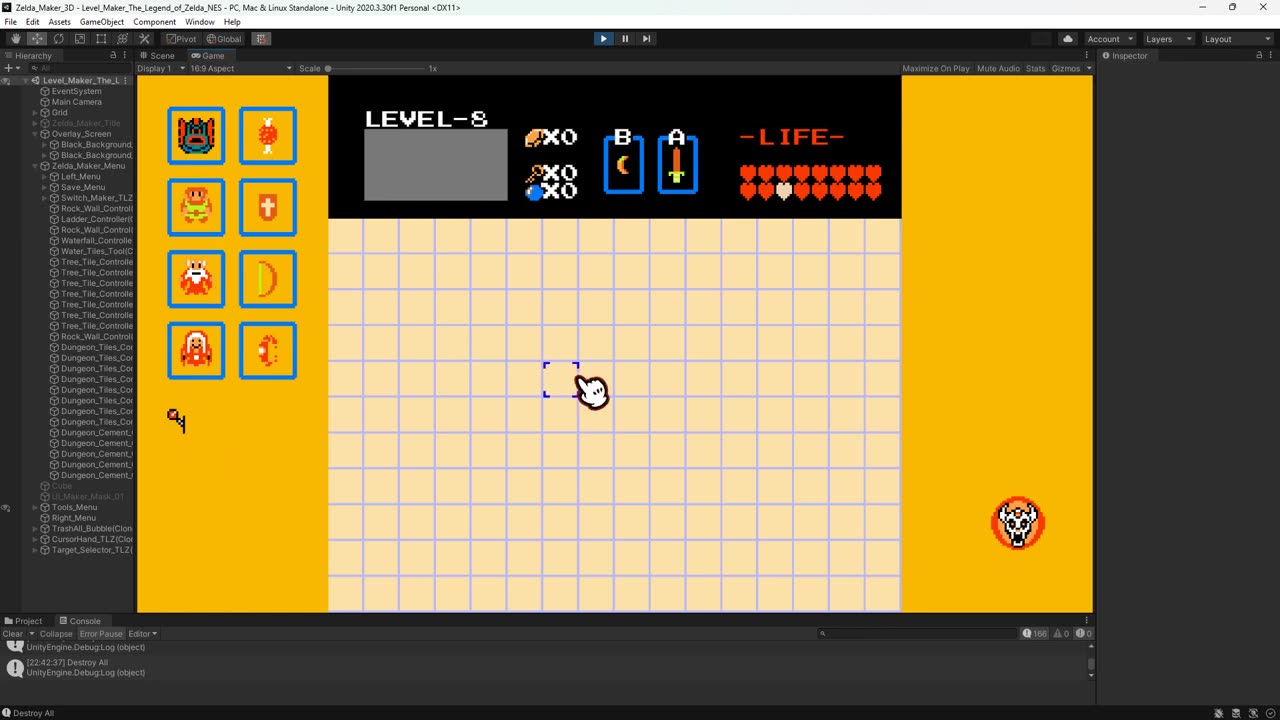Click the small key tool icon

[176, 420]
